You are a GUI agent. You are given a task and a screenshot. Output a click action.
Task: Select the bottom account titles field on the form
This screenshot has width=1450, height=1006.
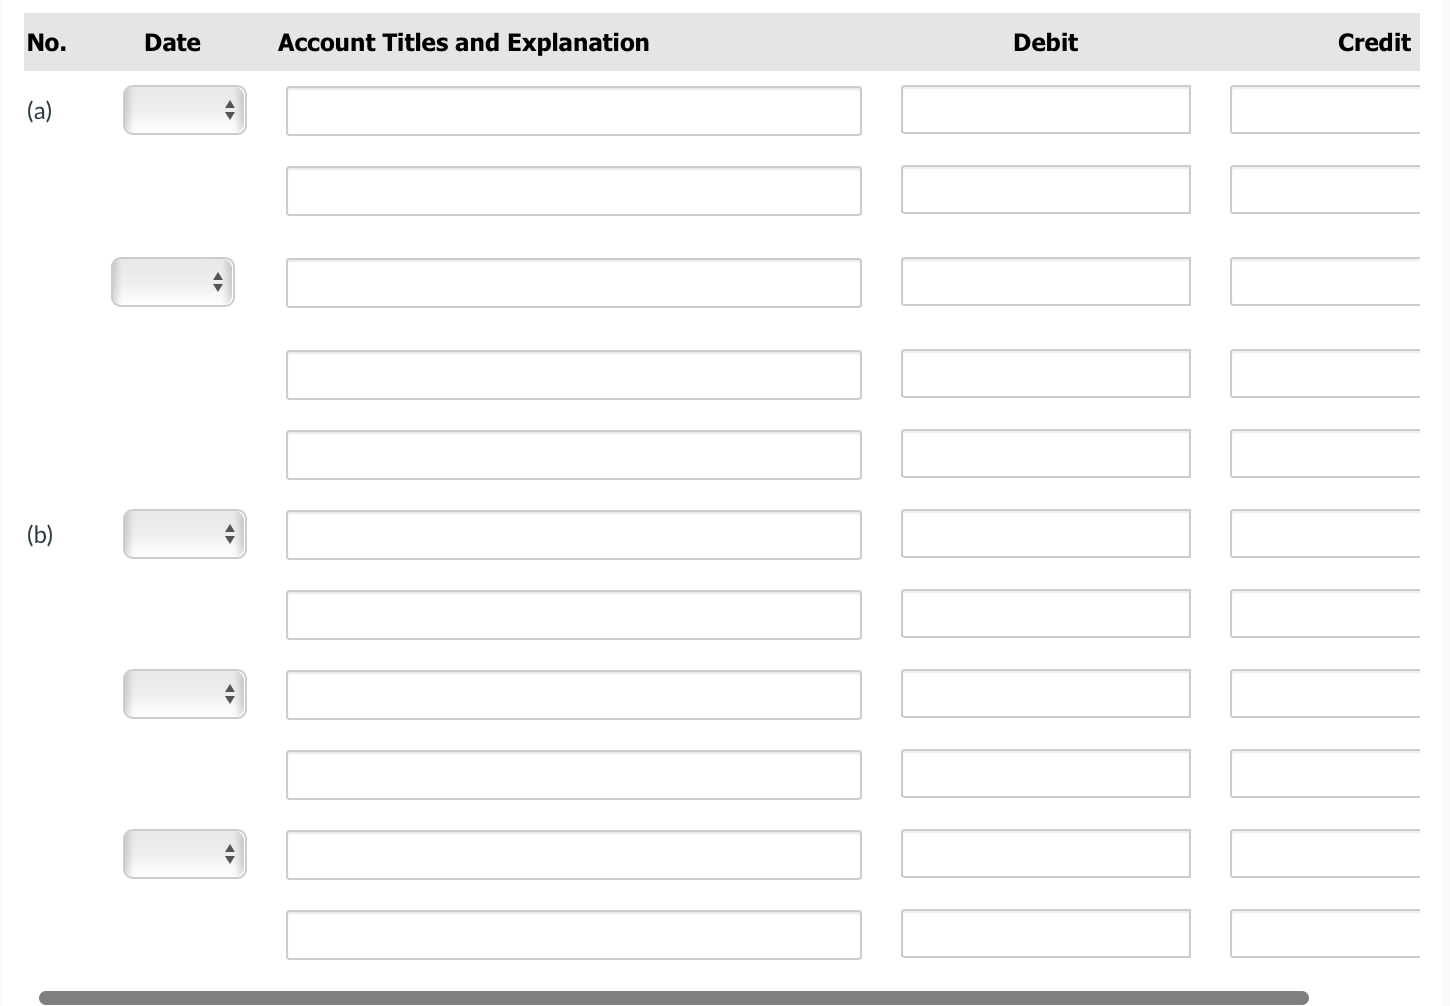pos(573,934)
